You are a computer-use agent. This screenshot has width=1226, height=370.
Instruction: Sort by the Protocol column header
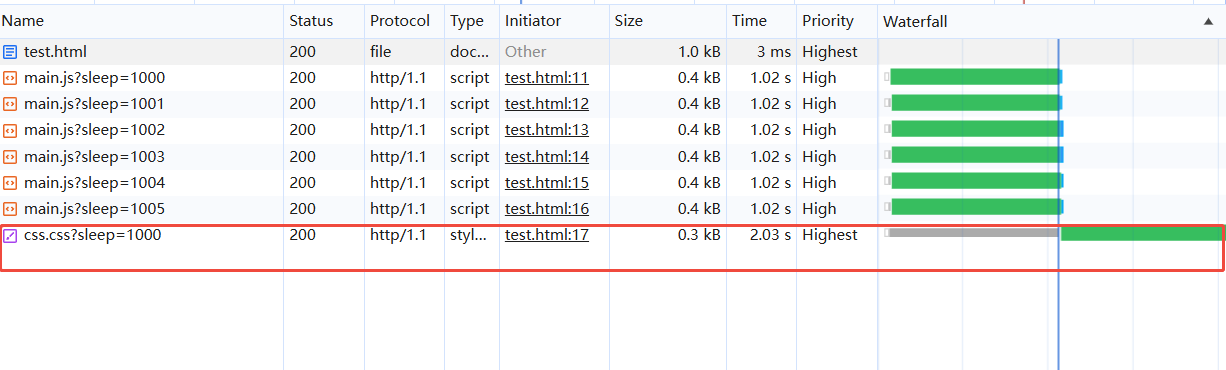400,21
